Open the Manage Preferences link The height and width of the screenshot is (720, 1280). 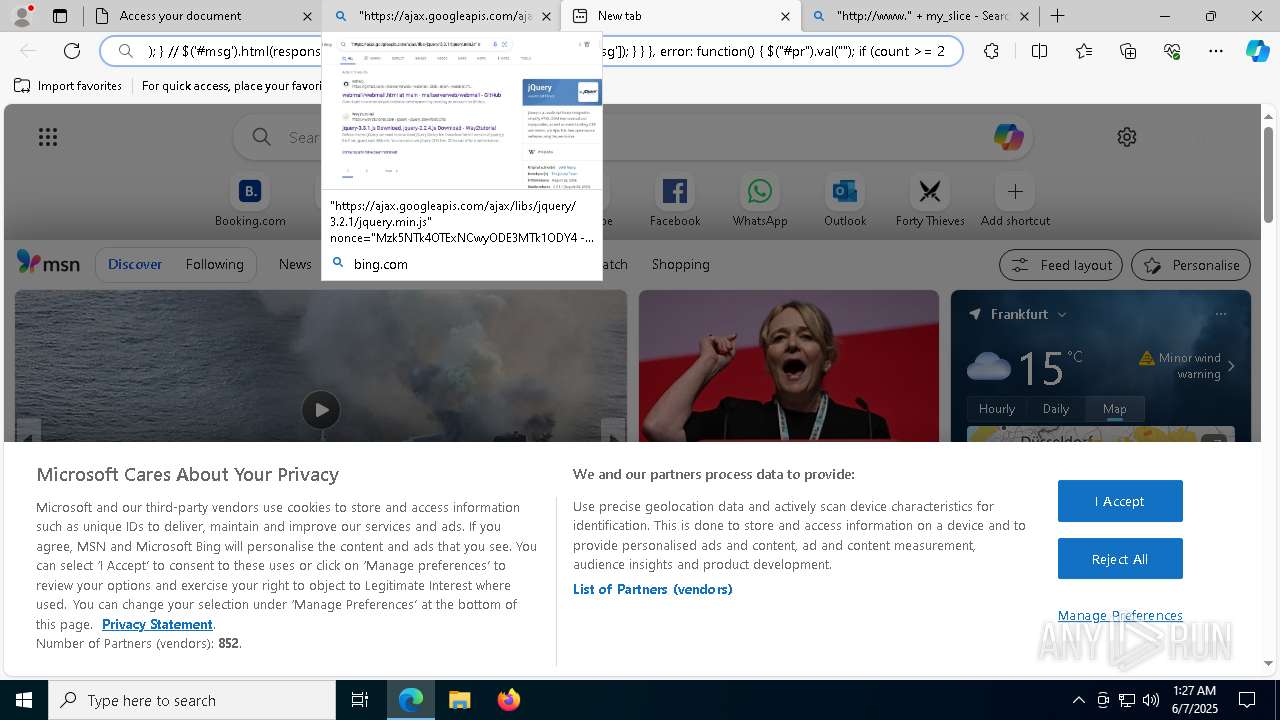click(1120, 615)
